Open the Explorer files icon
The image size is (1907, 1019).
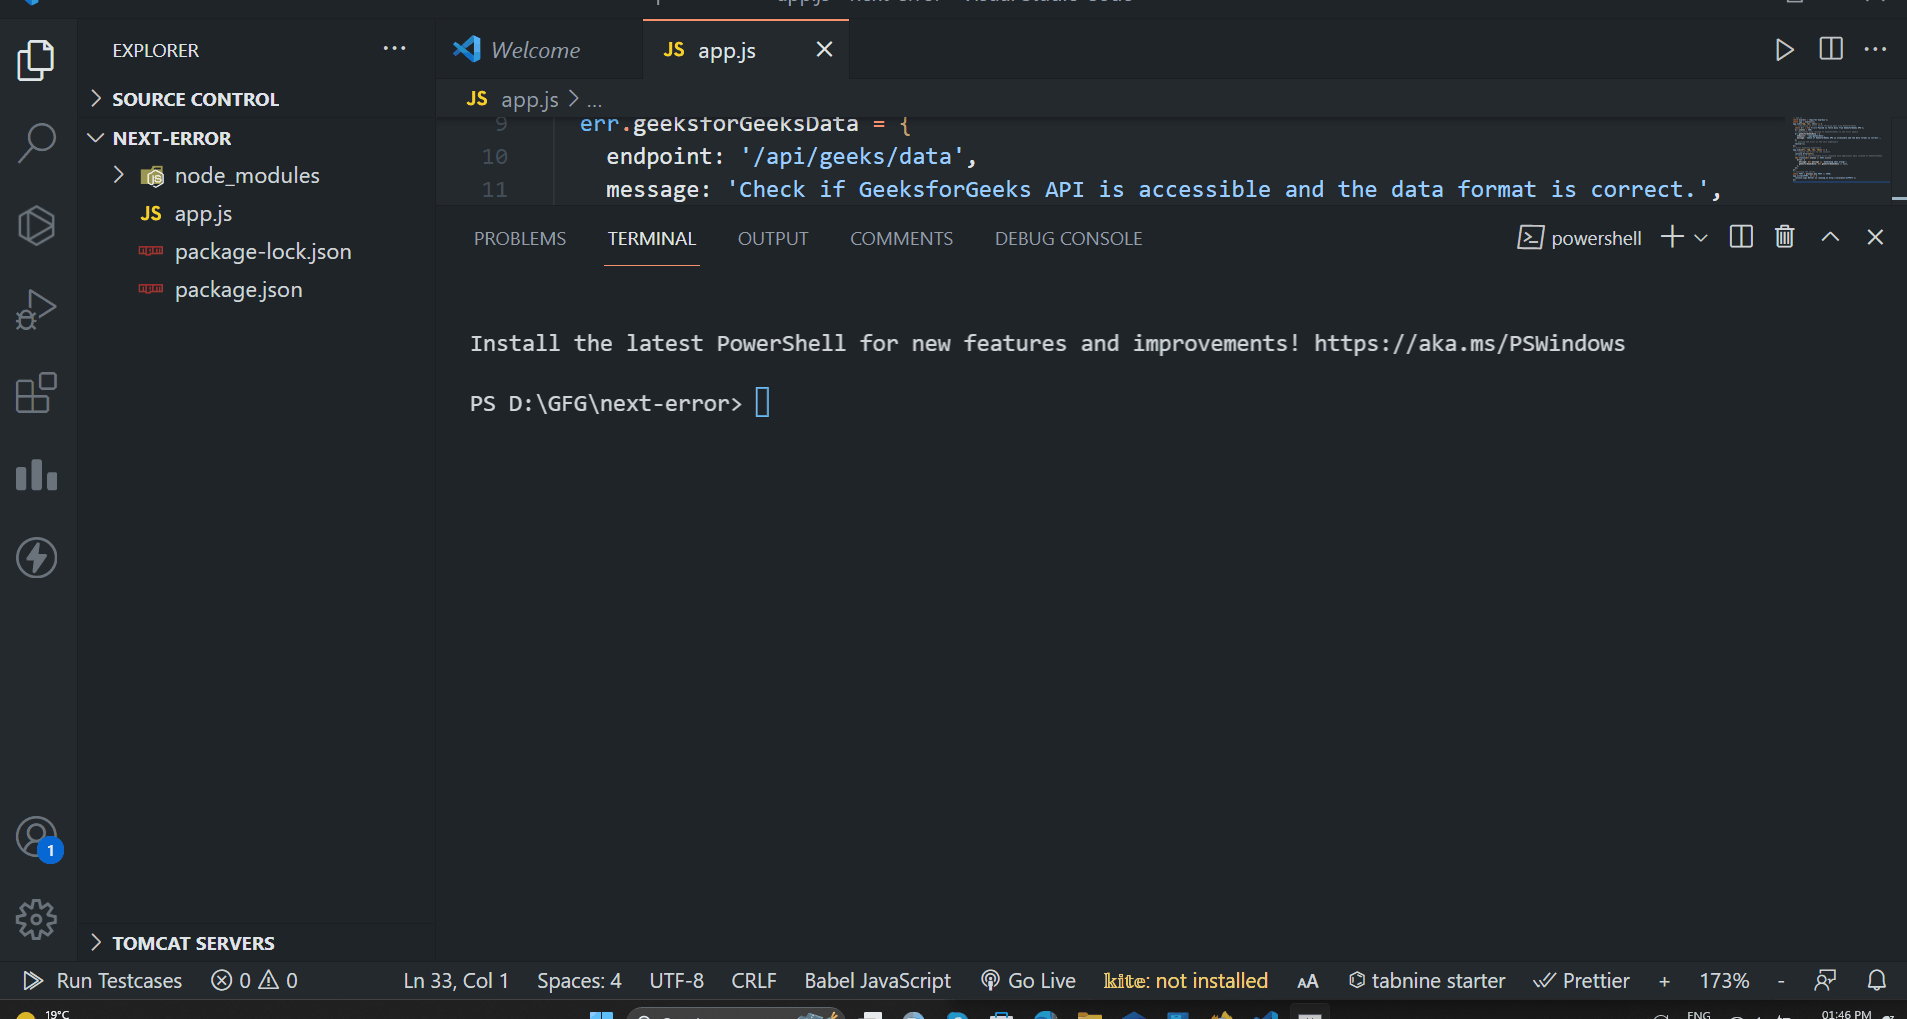(37, 61)
